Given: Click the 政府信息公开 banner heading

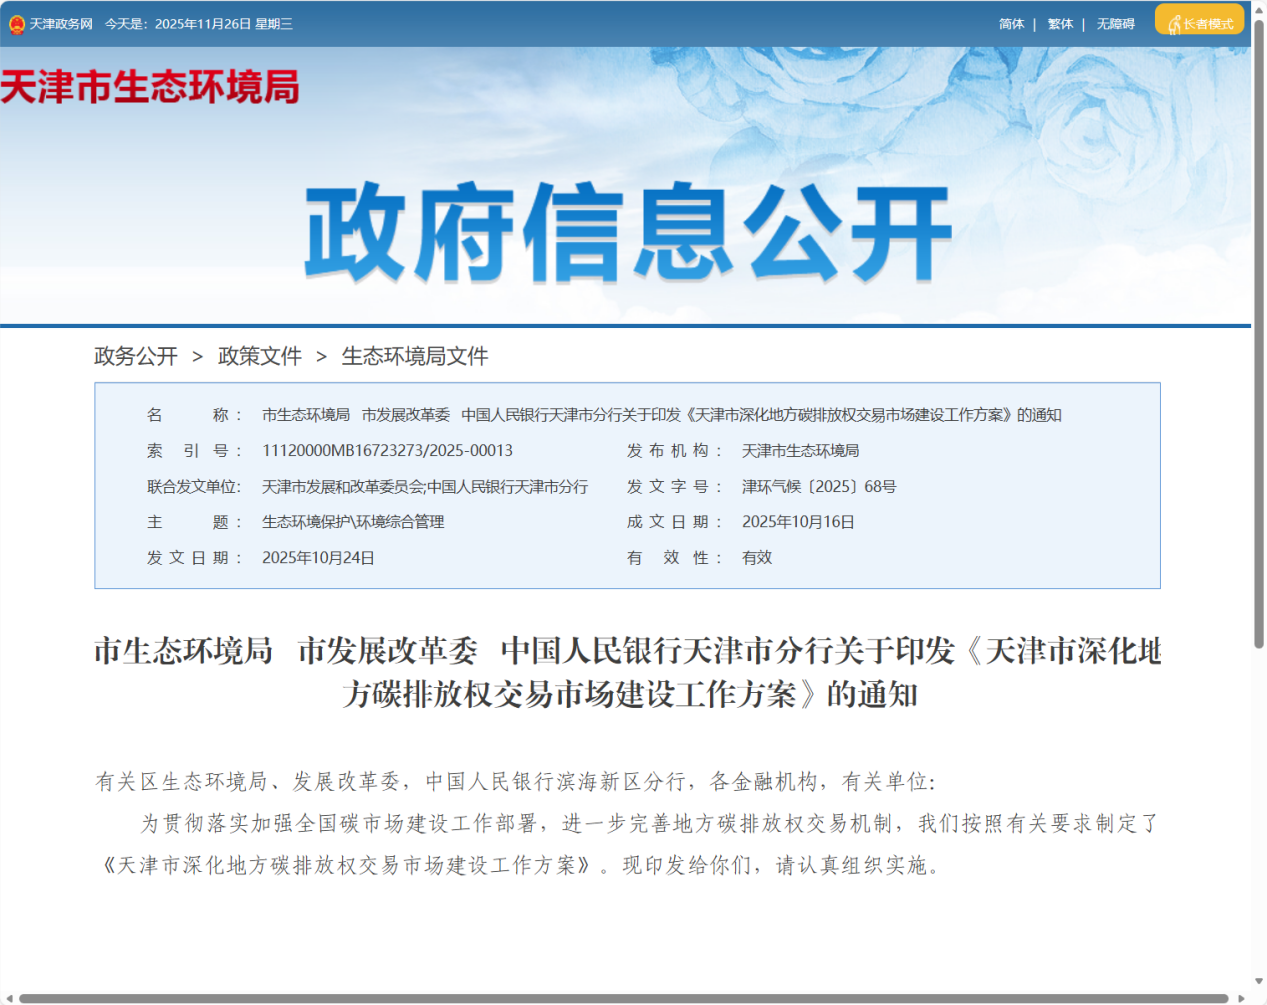Looking at the screenshot, I should click(628, 228).
